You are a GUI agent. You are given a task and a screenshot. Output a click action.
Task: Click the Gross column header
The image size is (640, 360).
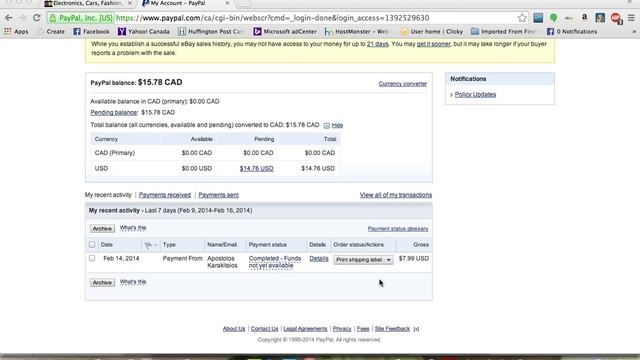click(421, 245)
